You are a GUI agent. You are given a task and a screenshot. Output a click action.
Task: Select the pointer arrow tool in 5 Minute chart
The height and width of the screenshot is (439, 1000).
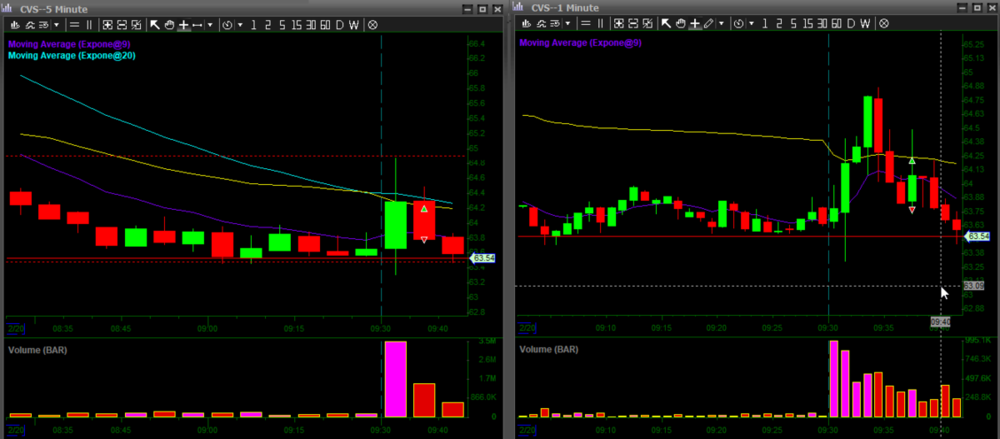coord(156,23)
